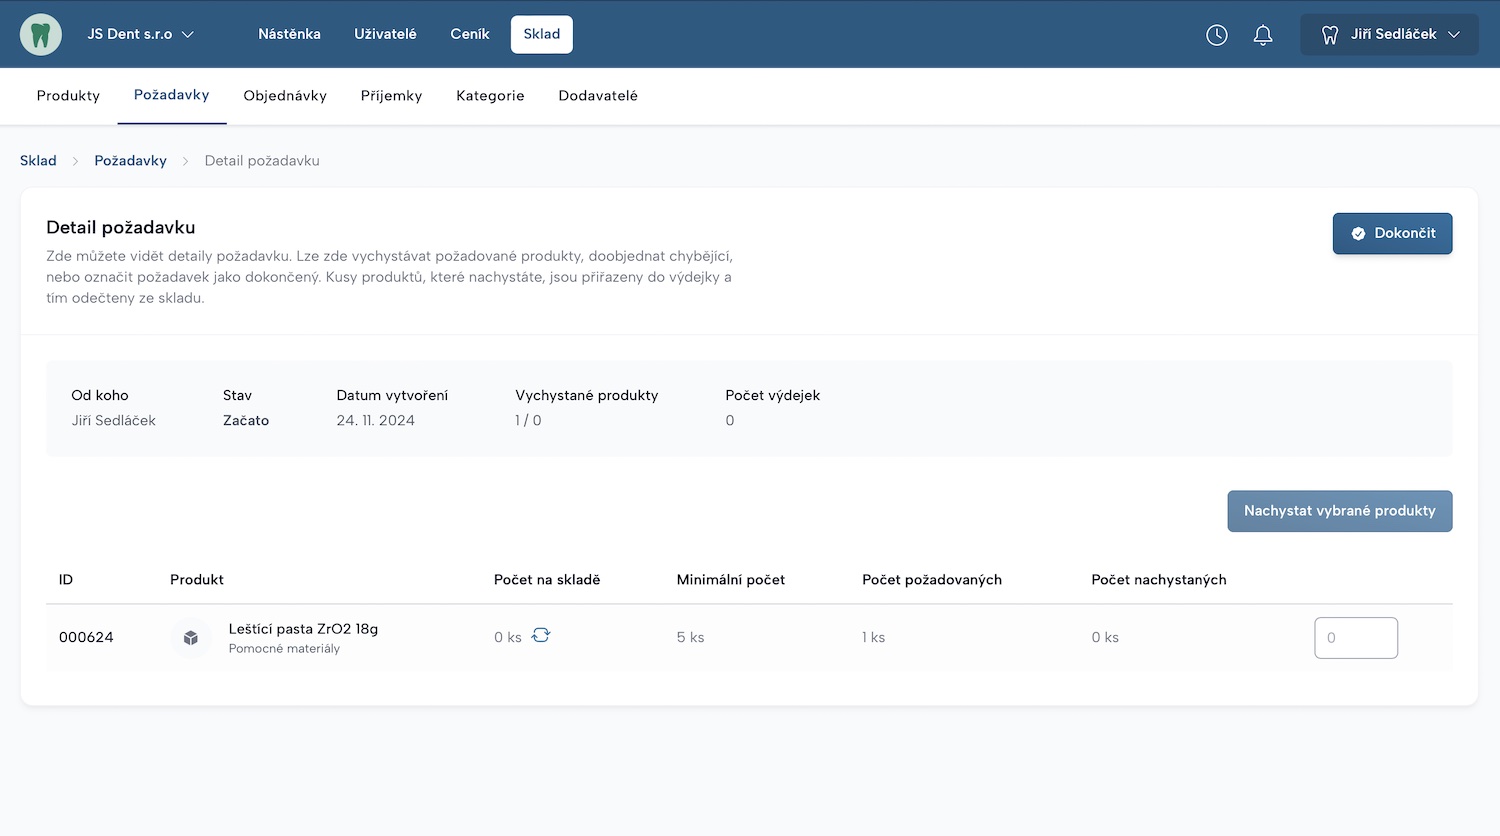Click the Sklad breadcrumb link
Image resolution: width=1500 pixels, height=836 pixels.
click(38, 160)
